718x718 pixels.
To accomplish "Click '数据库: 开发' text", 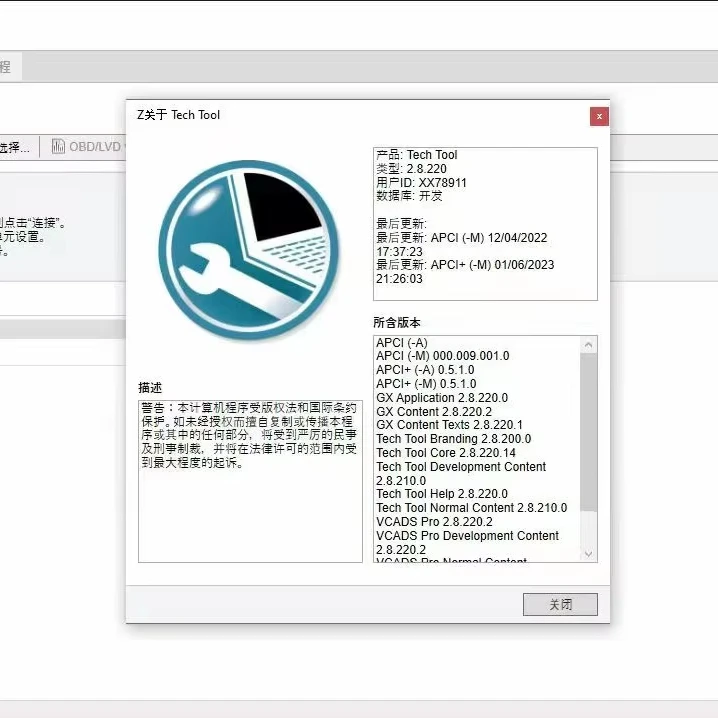I will 409,196.
